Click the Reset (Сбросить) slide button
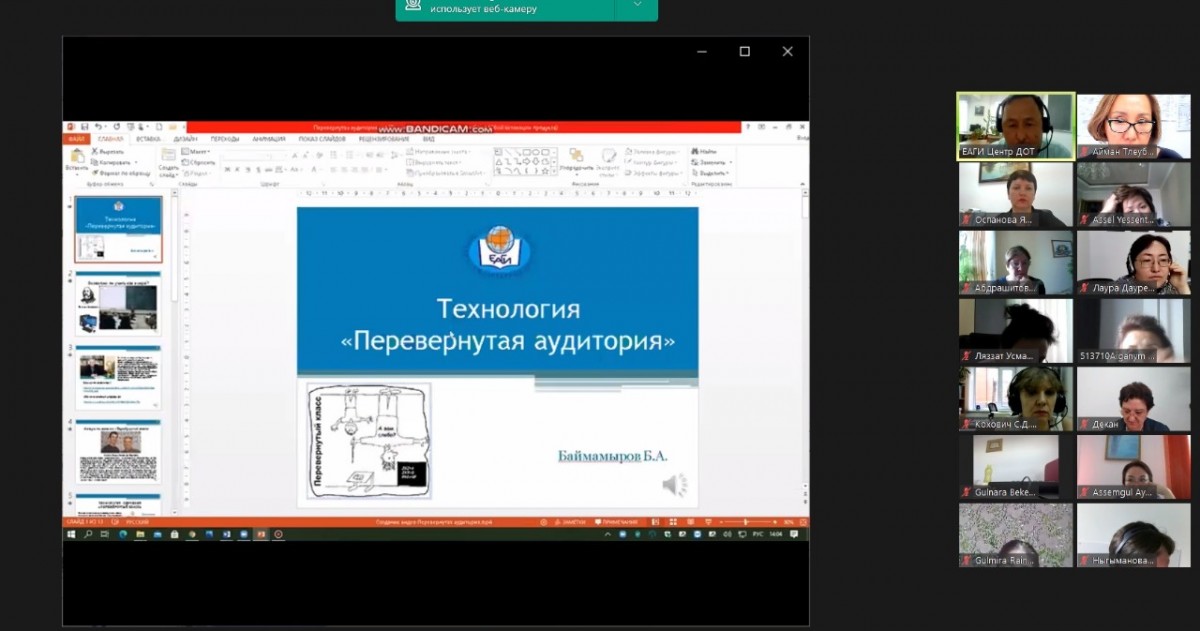The height and width of the screenshot is (631, 1200). tap(200, 162)
